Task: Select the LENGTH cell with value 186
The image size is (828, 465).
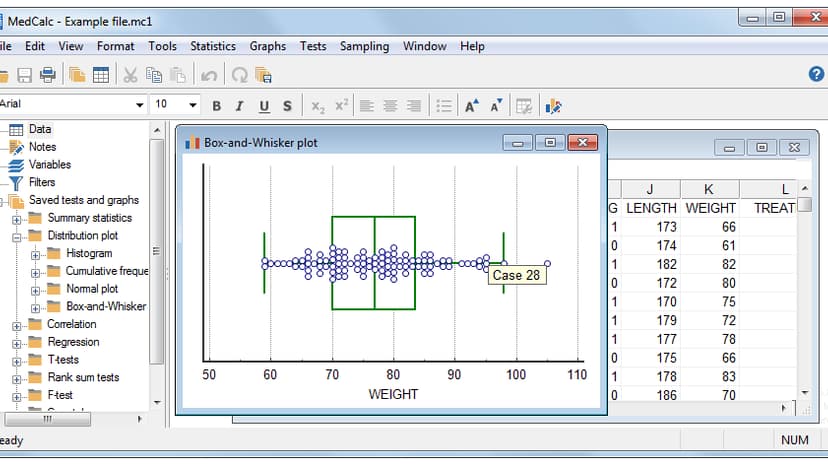Action: click(x=651, y=395)
